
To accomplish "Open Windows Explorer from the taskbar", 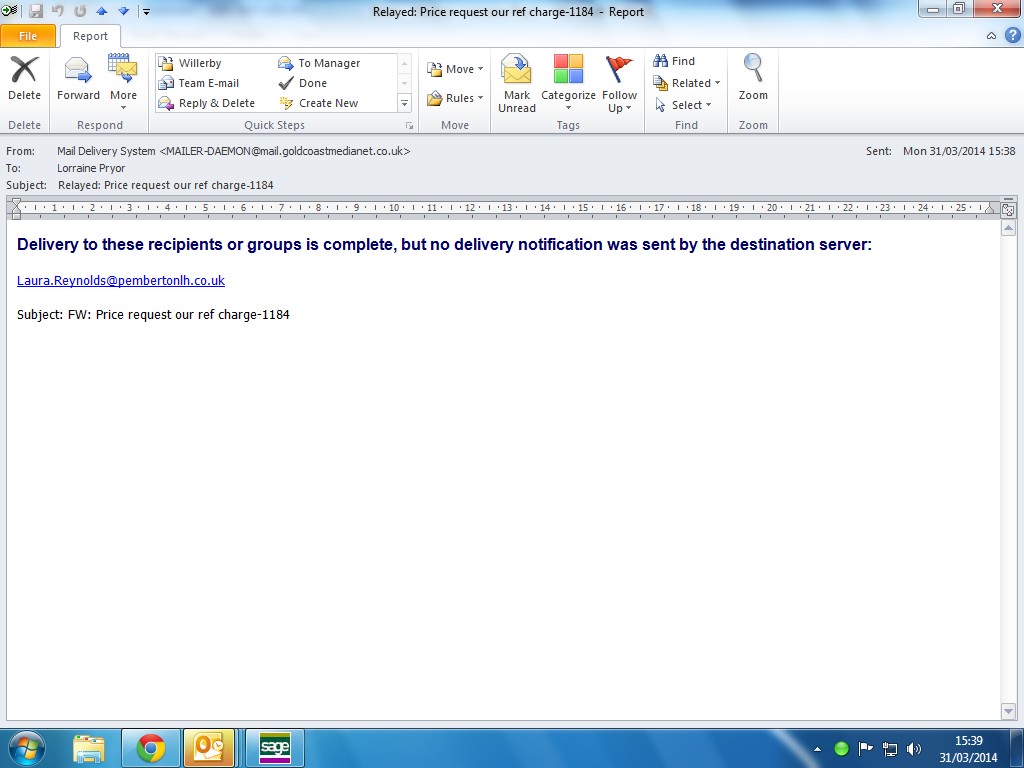I will pyautogui.click(x=89, y=748).
